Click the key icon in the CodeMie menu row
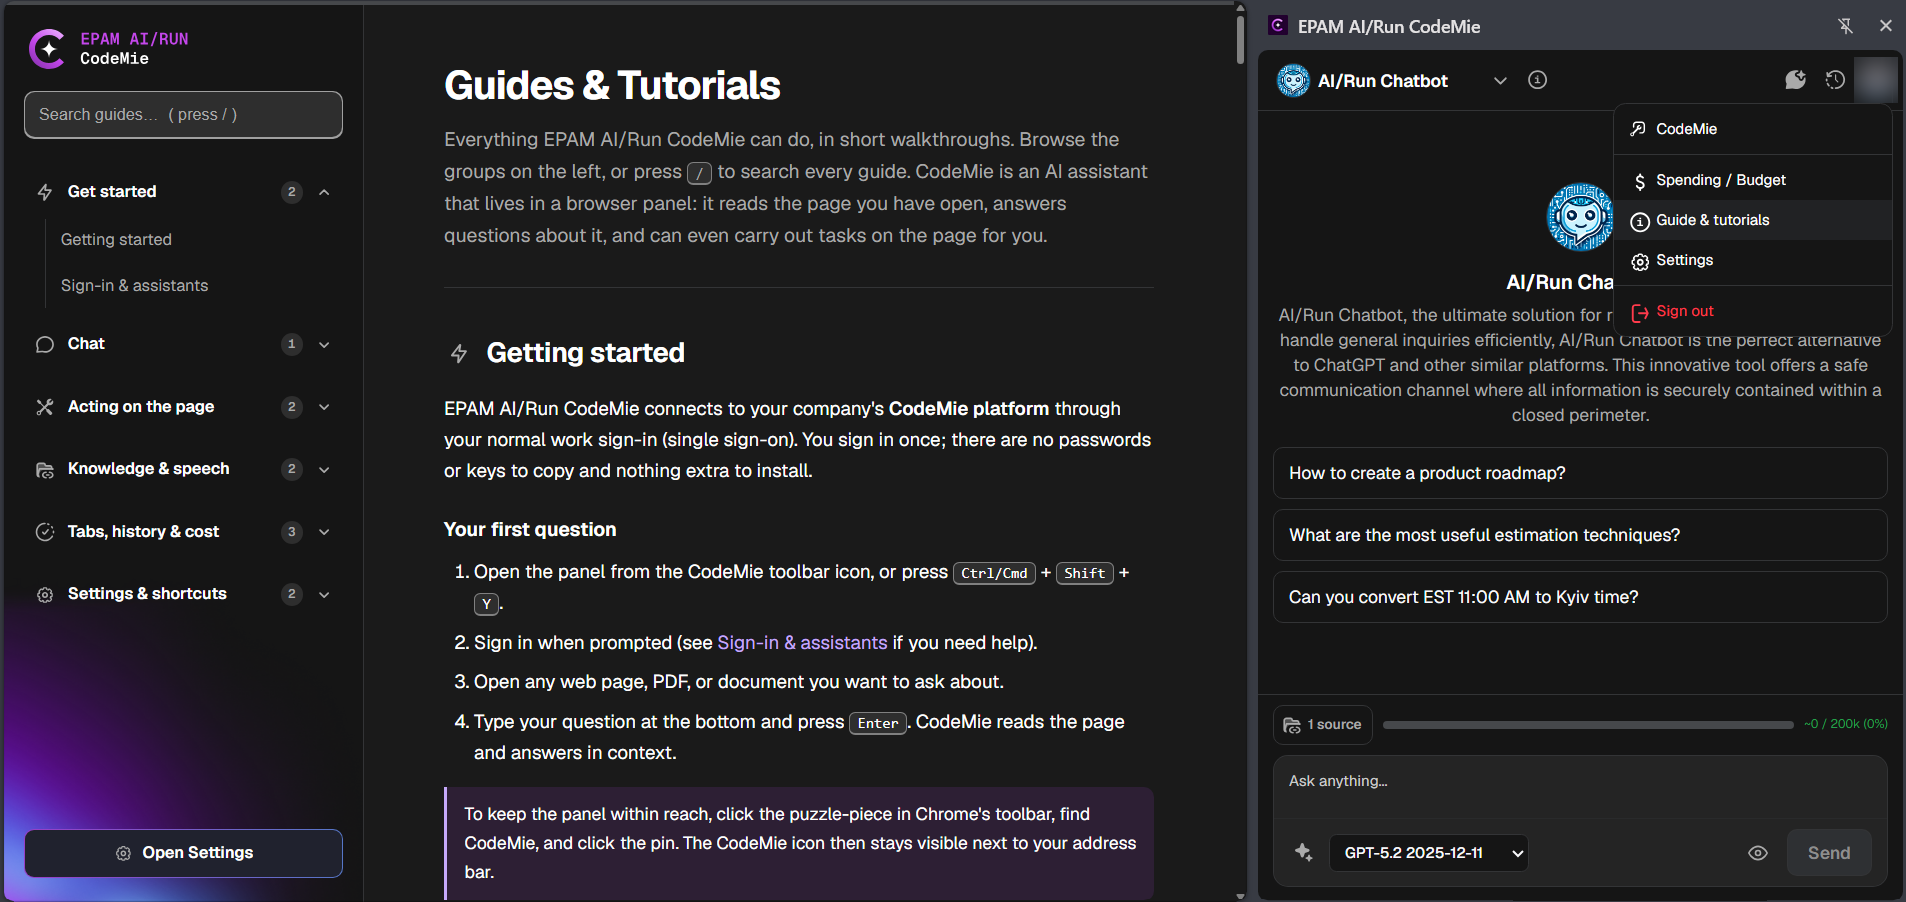This screenshot has height=902, width=1906. [1639, 129]
